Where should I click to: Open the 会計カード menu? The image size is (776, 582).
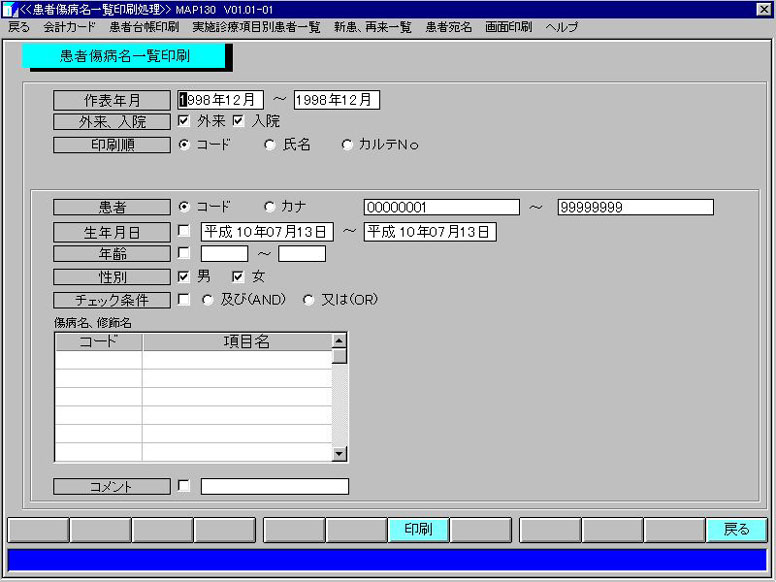pos(69,27)
